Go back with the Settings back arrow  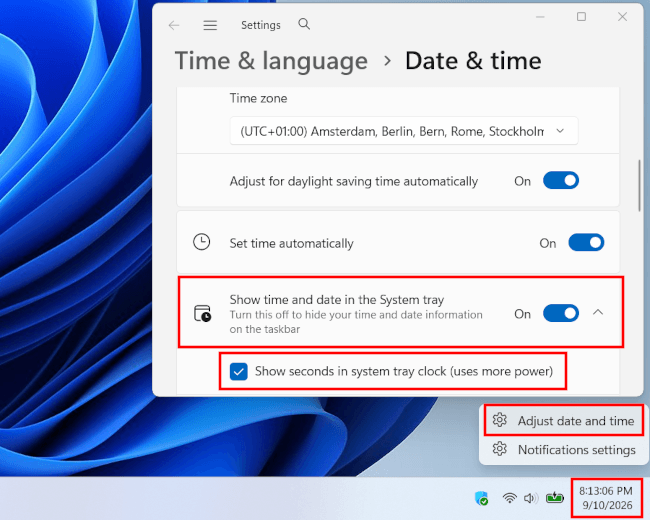pyautogui.click(x=174, y=25)
